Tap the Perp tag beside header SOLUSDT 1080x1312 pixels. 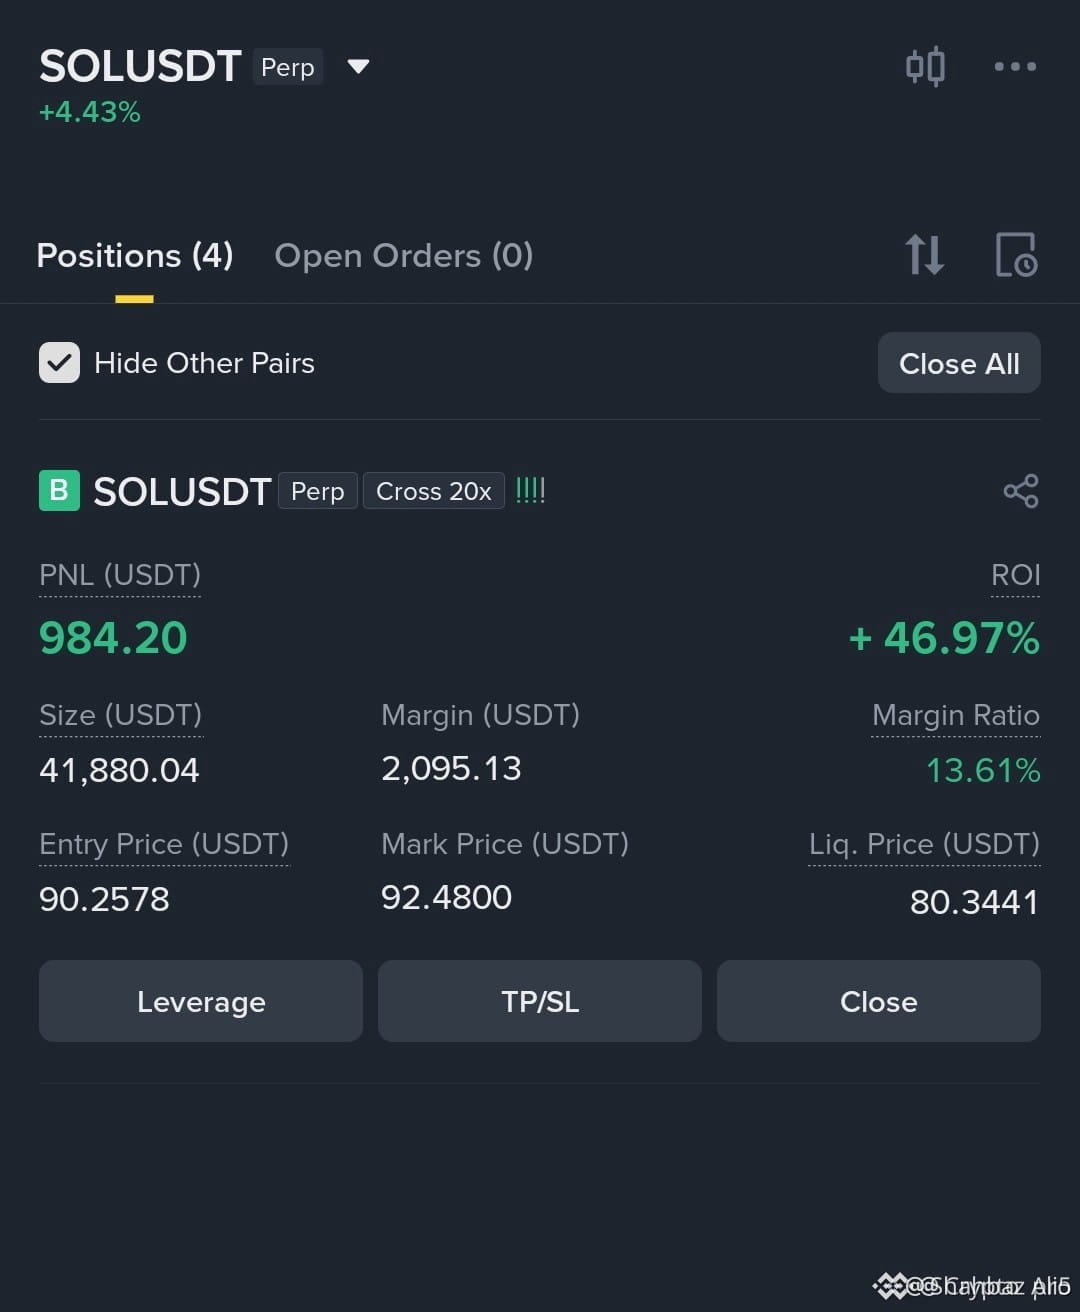click(x=288, y=67)
